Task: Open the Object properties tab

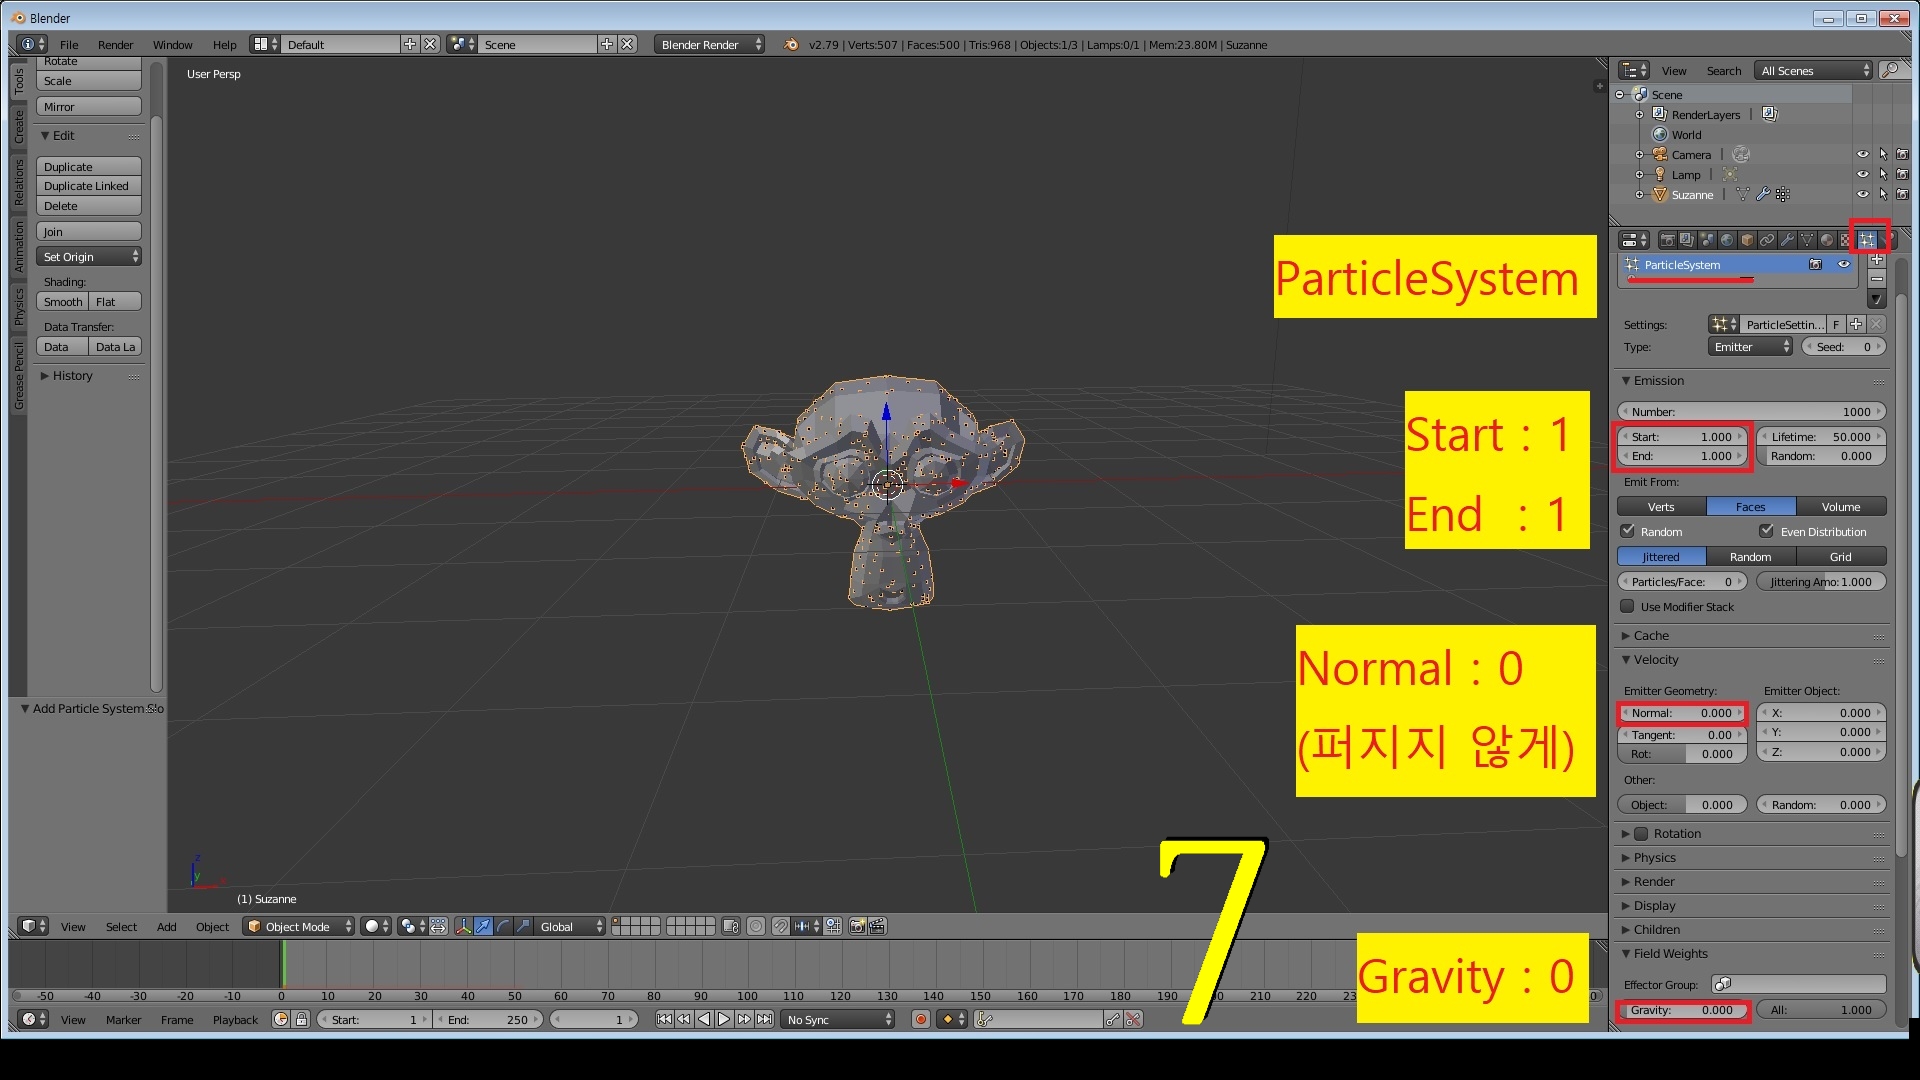Action: point(1747,240)
